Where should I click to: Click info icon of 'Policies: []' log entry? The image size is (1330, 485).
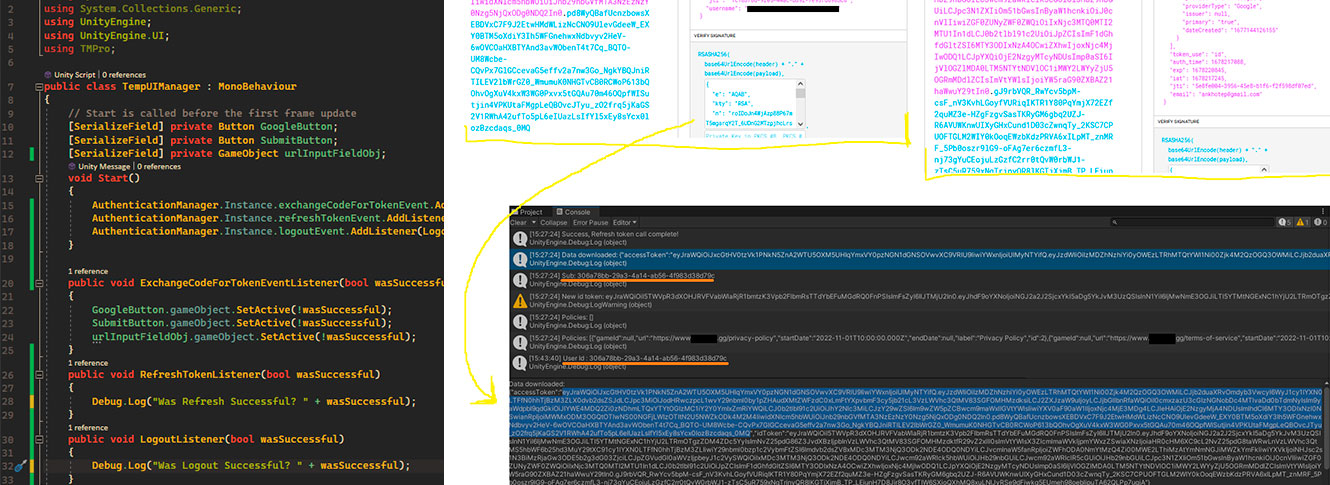[518, 321]
